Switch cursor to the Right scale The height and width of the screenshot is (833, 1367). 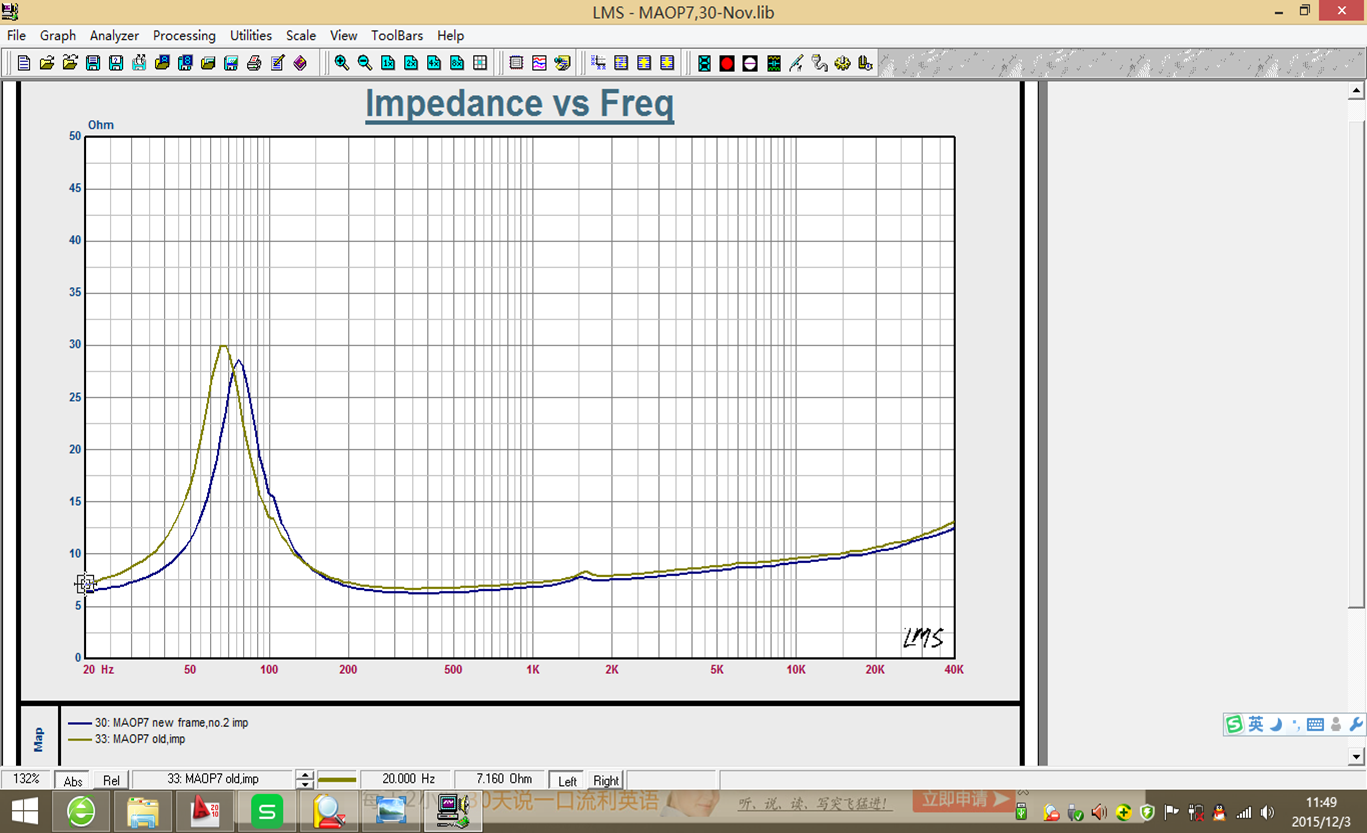click(x=606, y=780)
